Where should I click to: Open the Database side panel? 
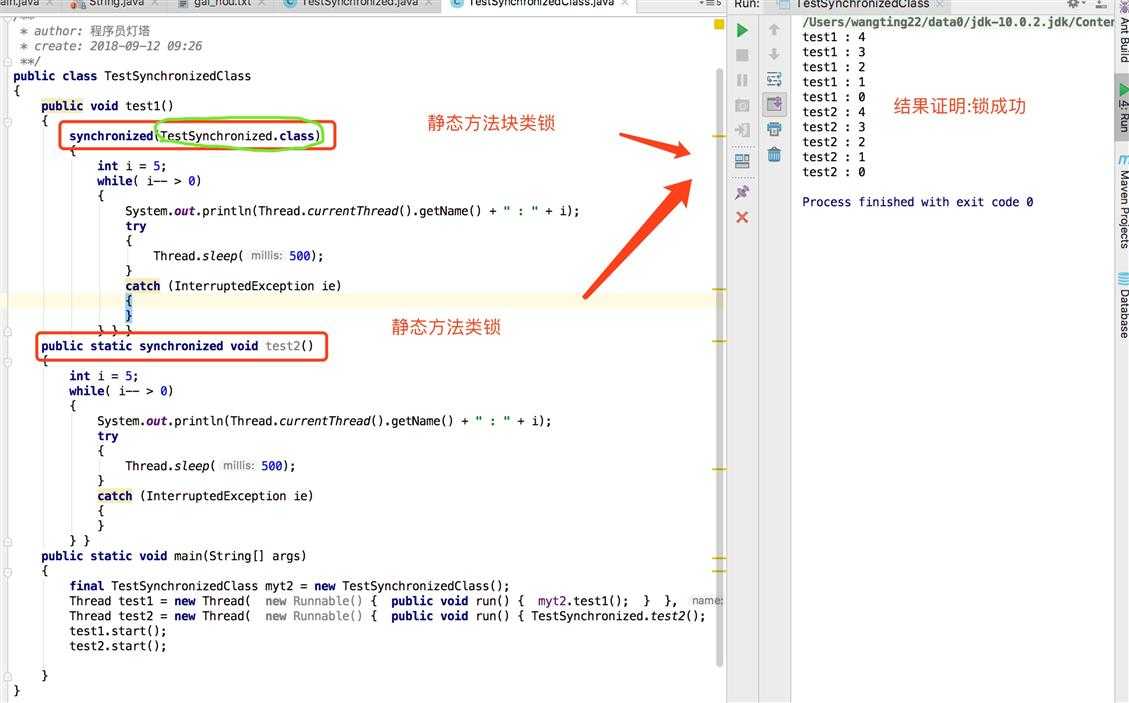pos(1123,305)
